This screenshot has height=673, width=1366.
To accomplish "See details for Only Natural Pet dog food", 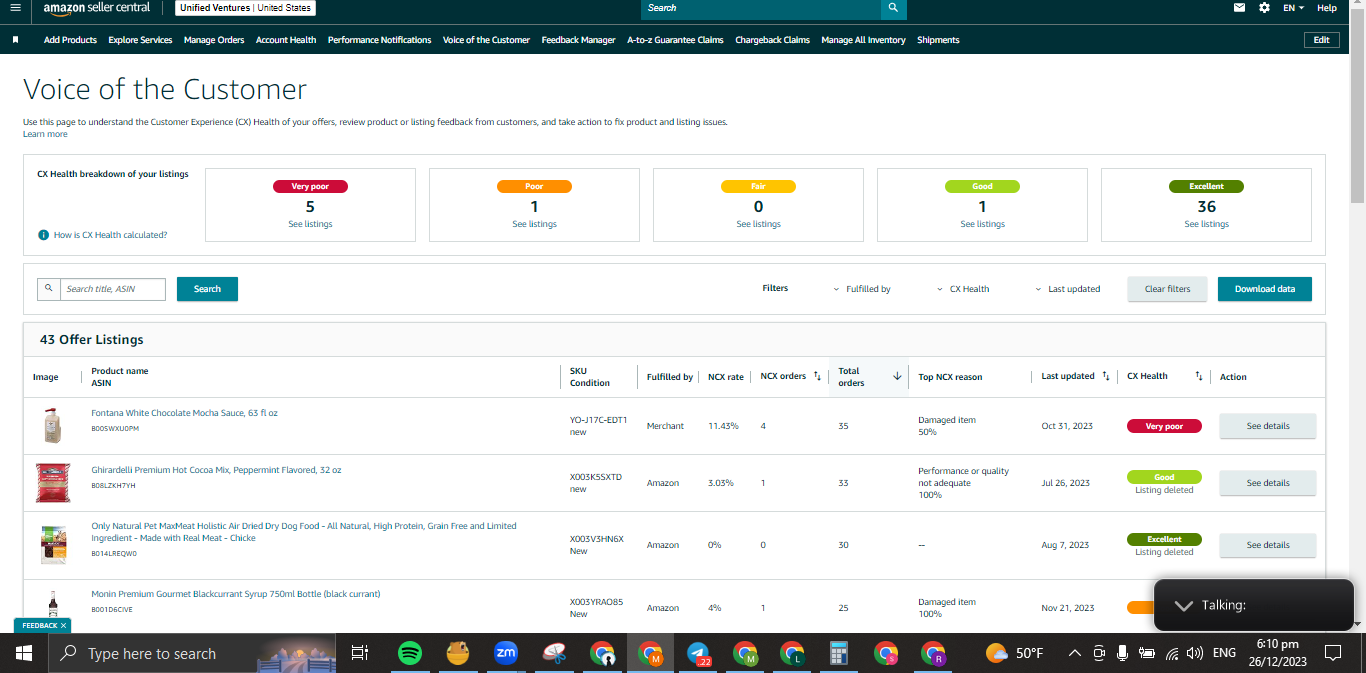I will click(x=1267, y=545).
